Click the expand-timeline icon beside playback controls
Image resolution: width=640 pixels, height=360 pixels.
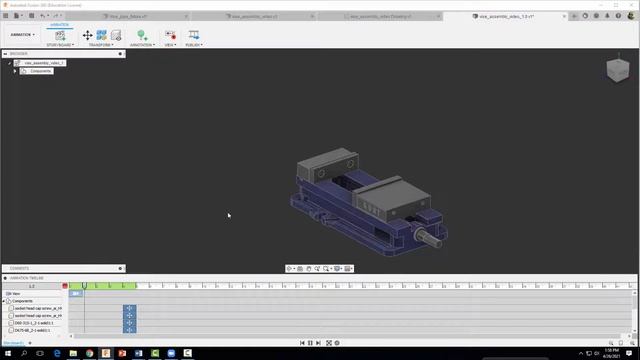329,343
